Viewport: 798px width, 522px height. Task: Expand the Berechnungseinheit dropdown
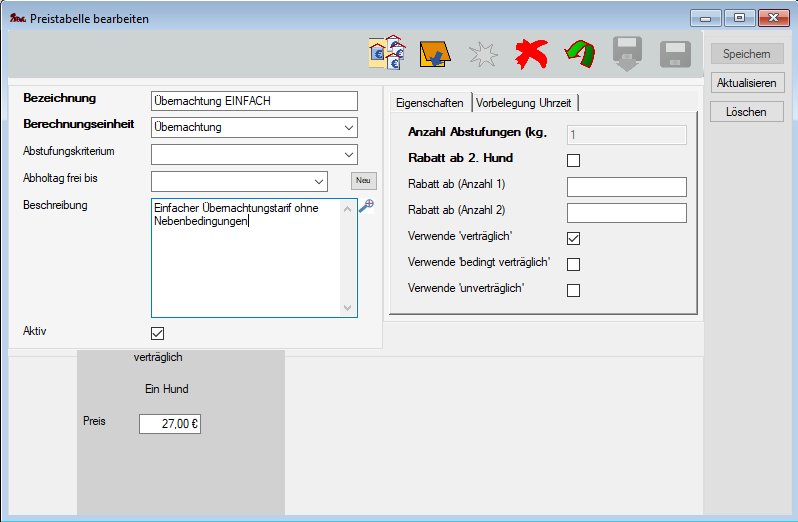pyautogui.click(x=347, y=128)
